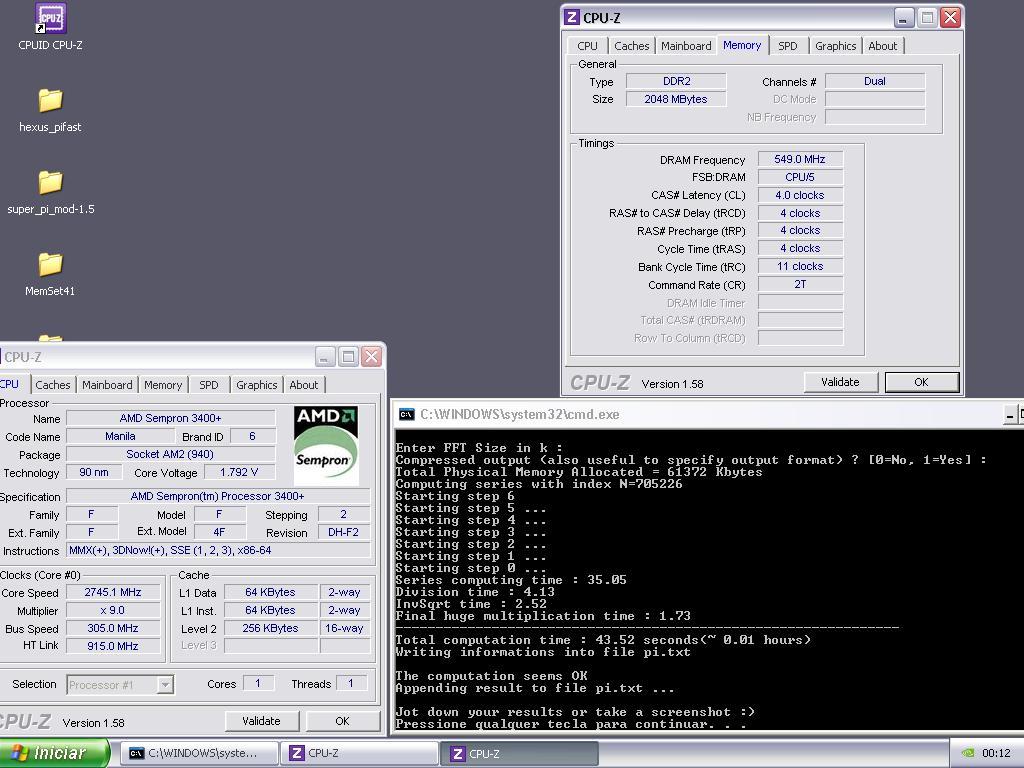Screen dimensions: 1024x768
Task: Minimize the cmd.exe window
Action: coord(1010,415)
